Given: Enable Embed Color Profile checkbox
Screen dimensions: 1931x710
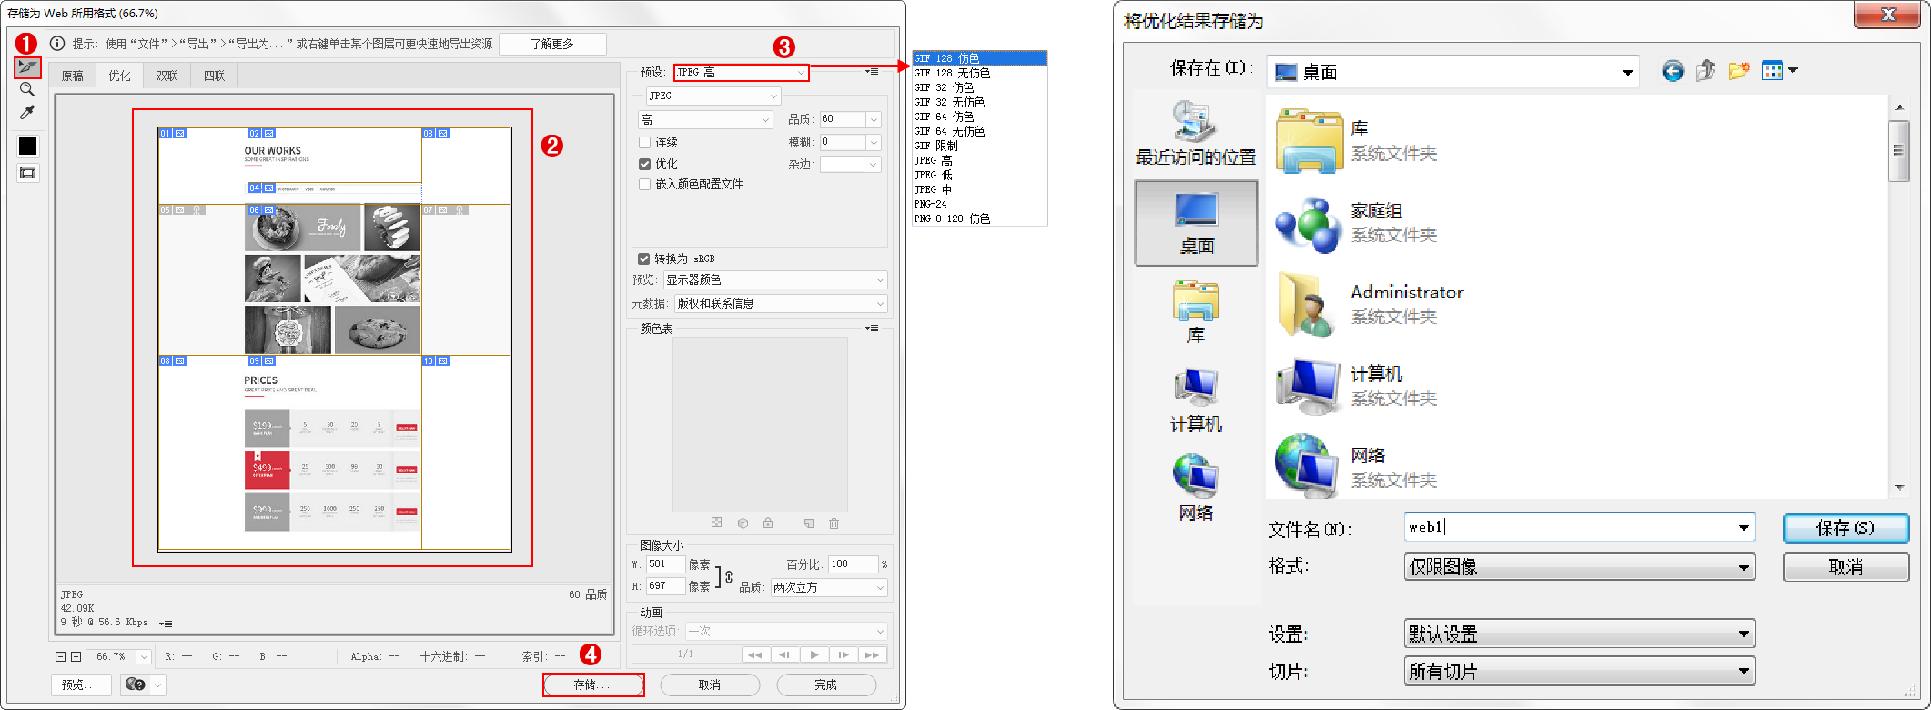Looking at the screenshot, I should (645, 184).
